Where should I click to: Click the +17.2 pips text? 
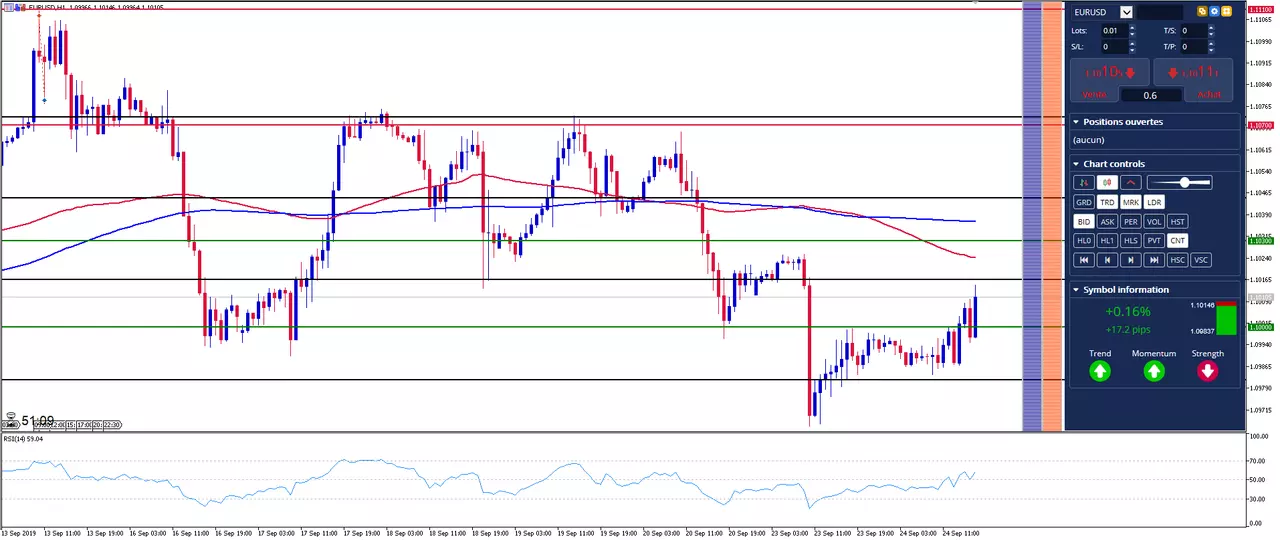tap(1127, 329)
